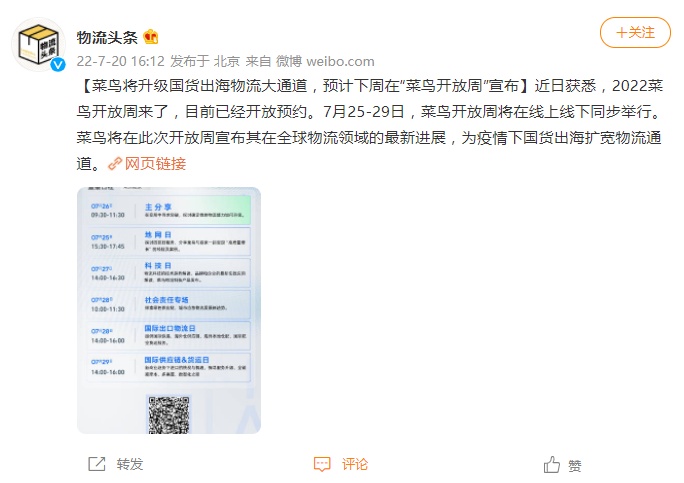The image size is (684, 483).
Task: Open comments via 评论 label
Action: coord(355,464)
